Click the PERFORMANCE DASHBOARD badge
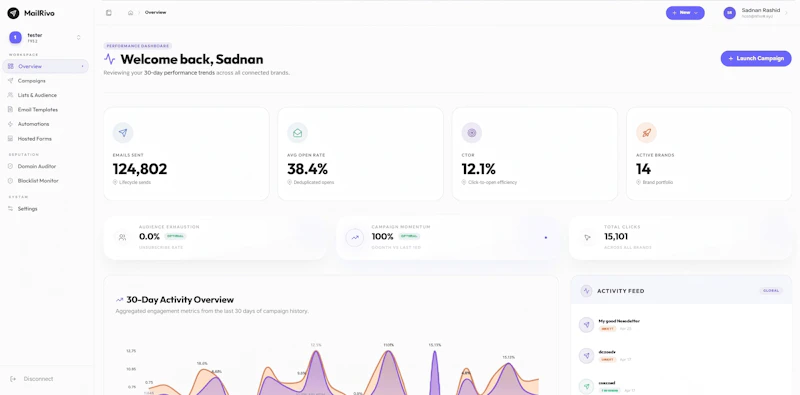This screenshot has width=800, height=395. [x=138, y=46]
